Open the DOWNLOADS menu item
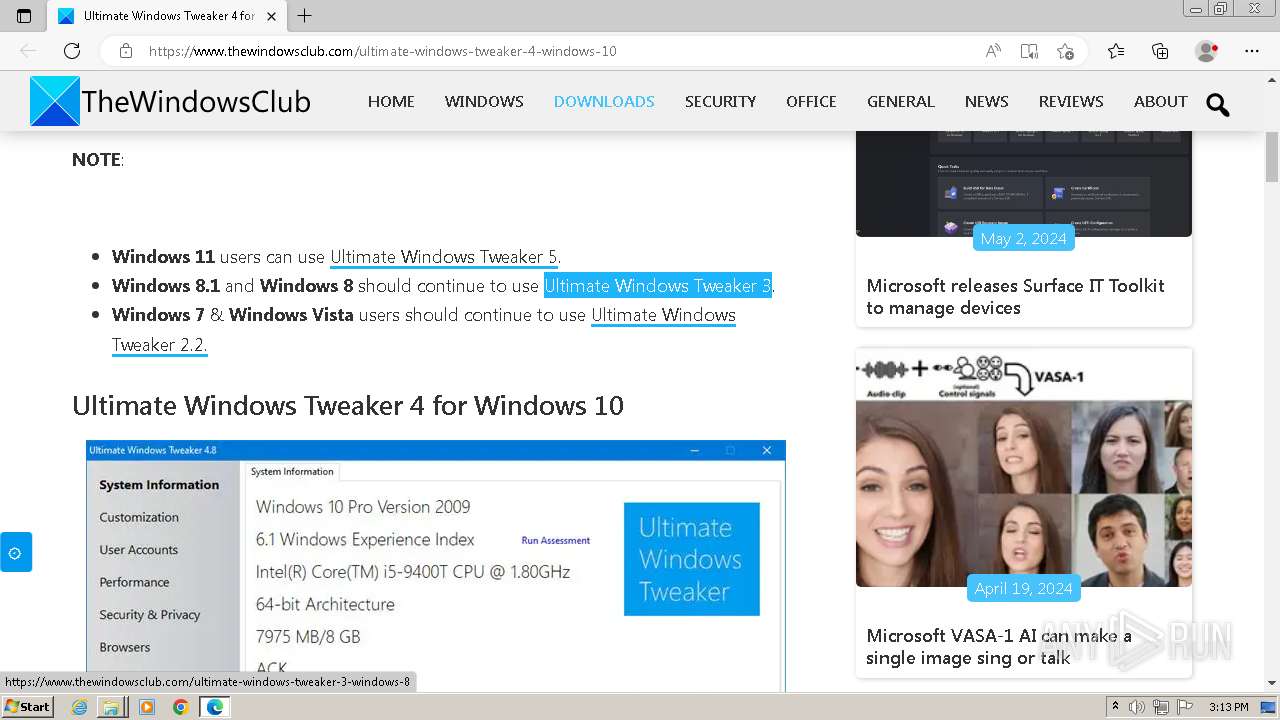Image resolution: width=1280 pixels, height=720 pixels. point(604,101)
